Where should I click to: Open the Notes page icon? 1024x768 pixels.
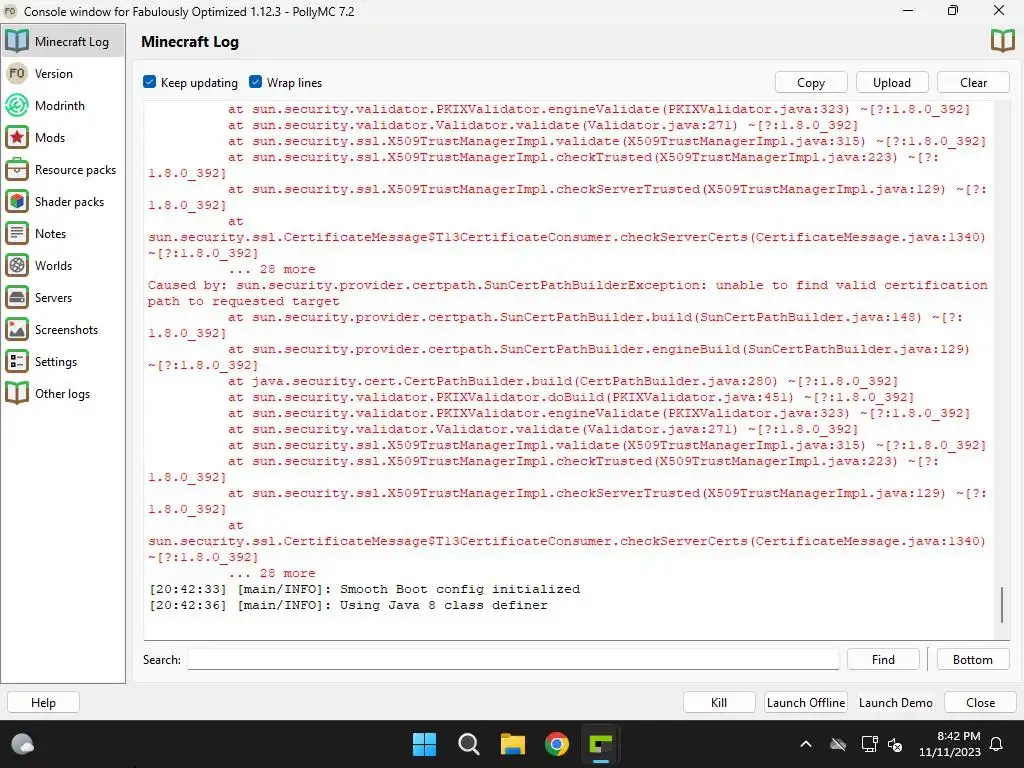17,233
